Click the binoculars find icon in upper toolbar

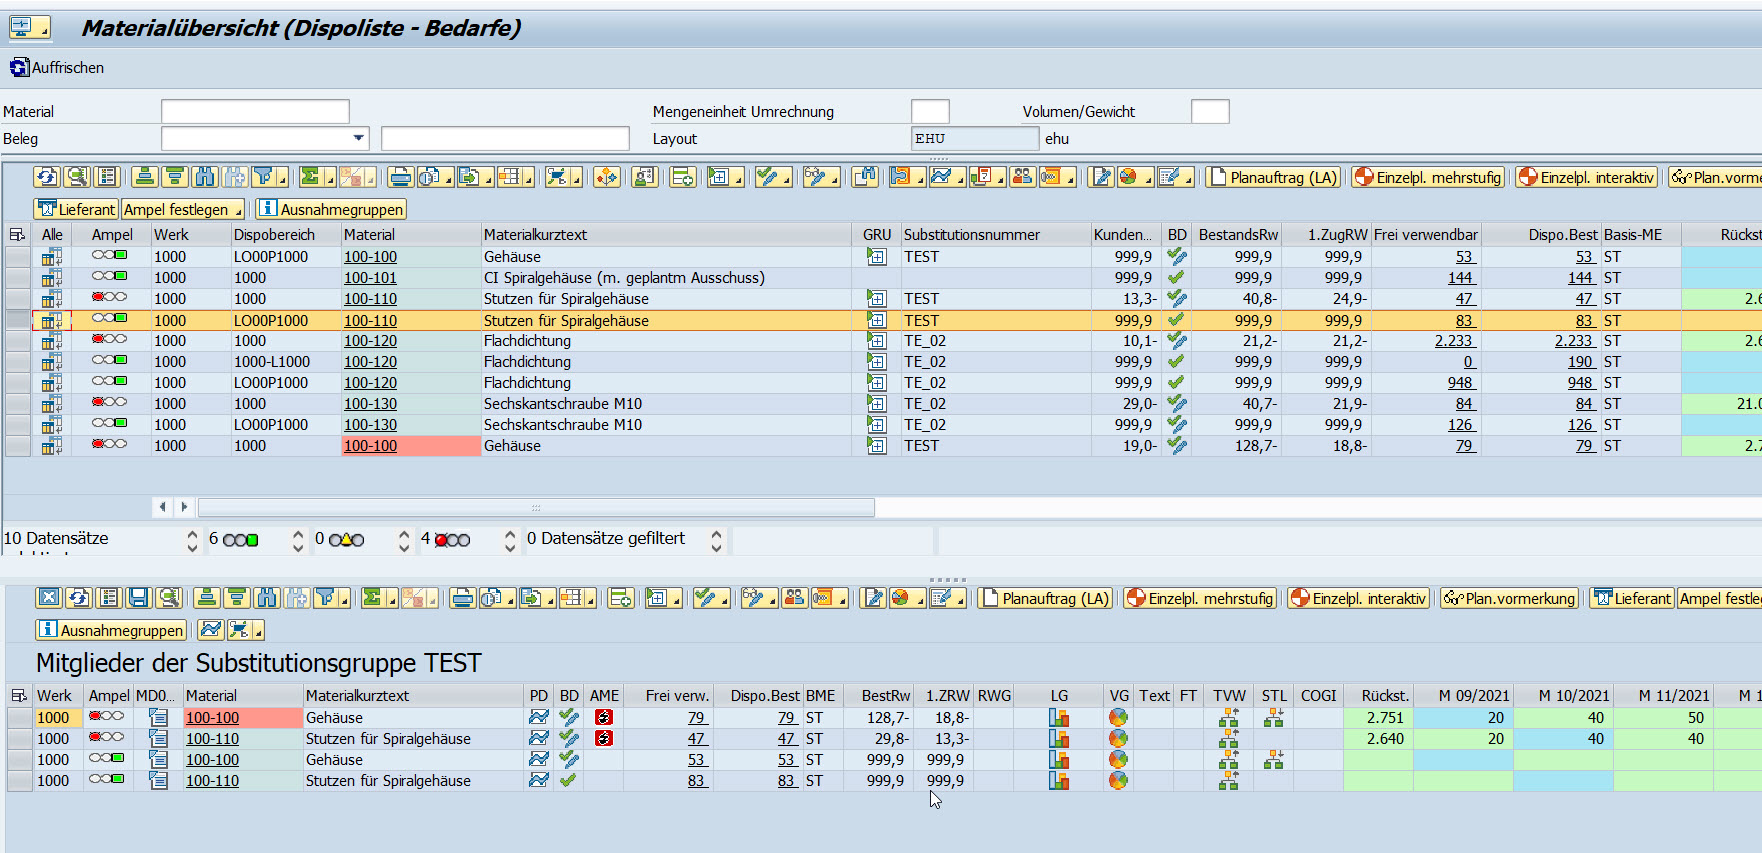pos(204,177)
